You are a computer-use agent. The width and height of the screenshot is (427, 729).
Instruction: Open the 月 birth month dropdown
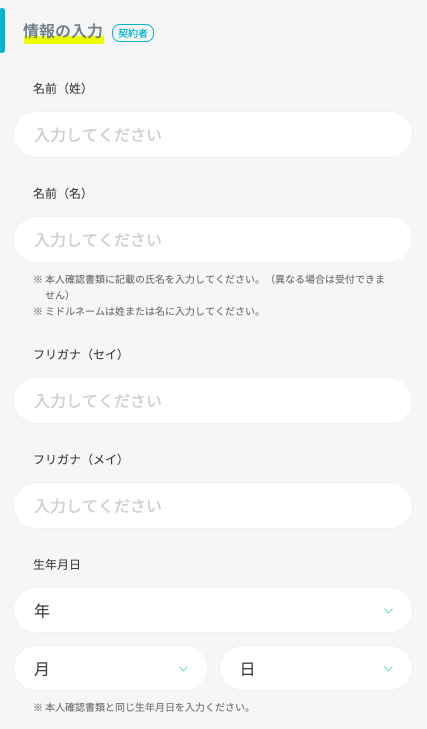pos(110,668)
